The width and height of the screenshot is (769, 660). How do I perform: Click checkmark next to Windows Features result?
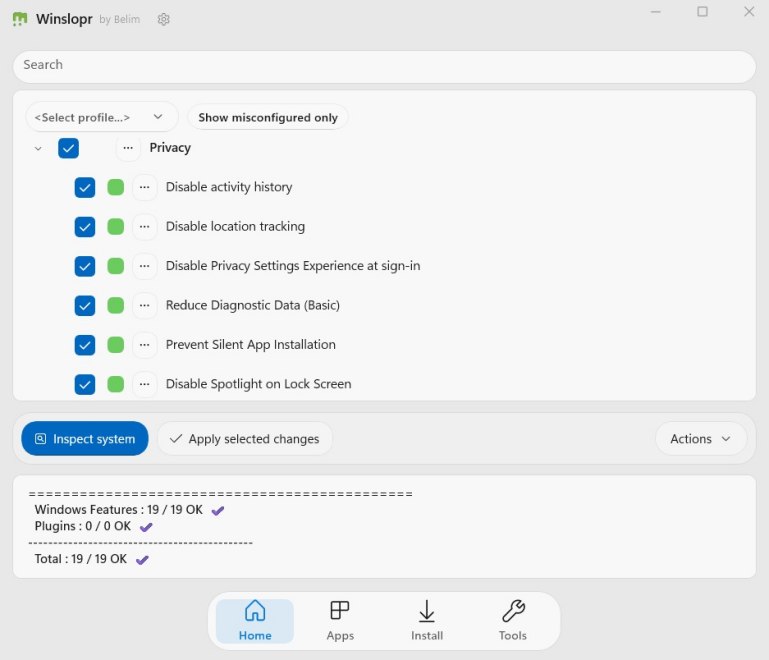(x=218, y=511)
